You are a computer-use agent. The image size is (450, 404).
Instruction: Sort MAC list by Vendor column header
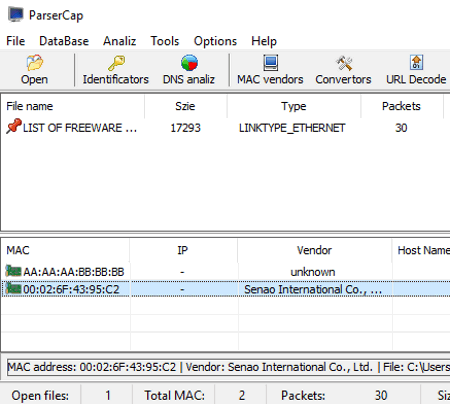click(315, 250)
